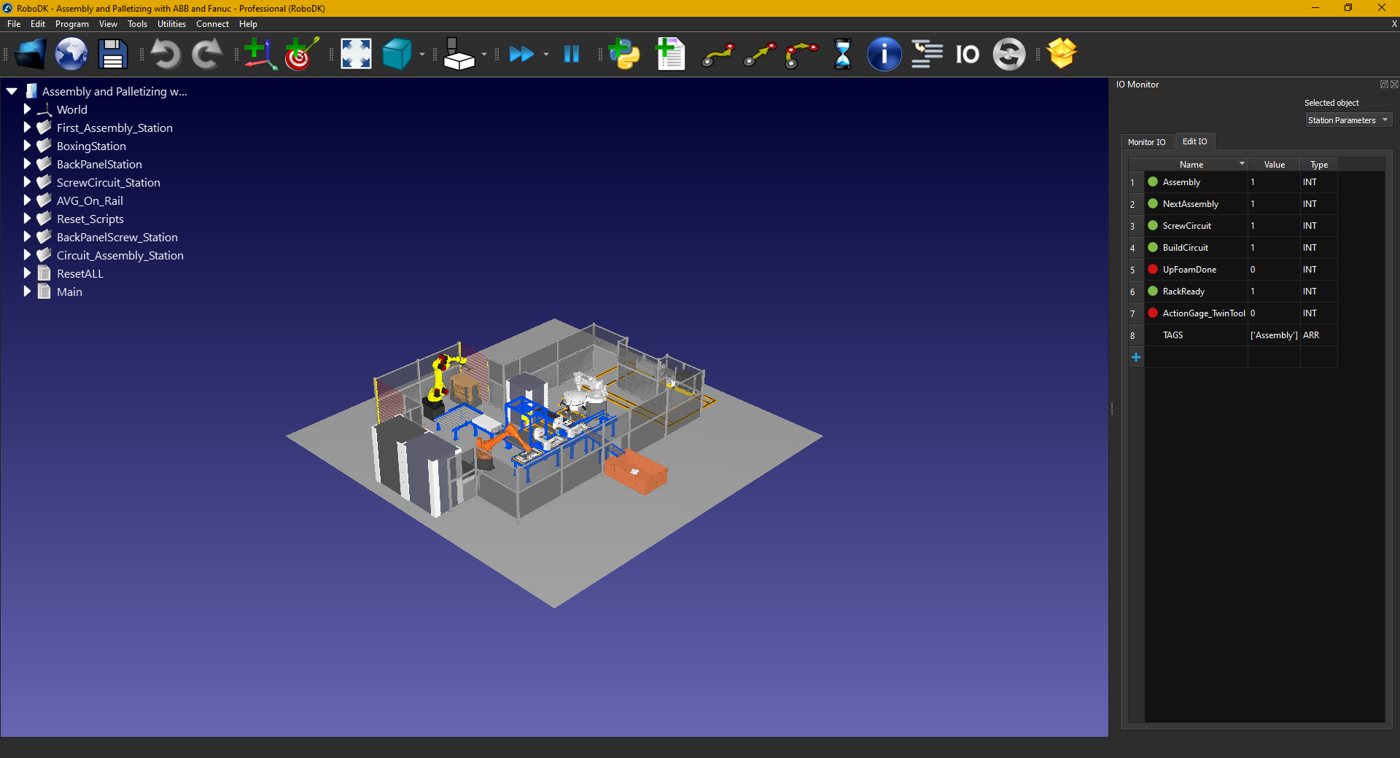Add a program call instruction icon
Screen dimensions: 1400x758
pyautogui.click(x=927, y=54)
